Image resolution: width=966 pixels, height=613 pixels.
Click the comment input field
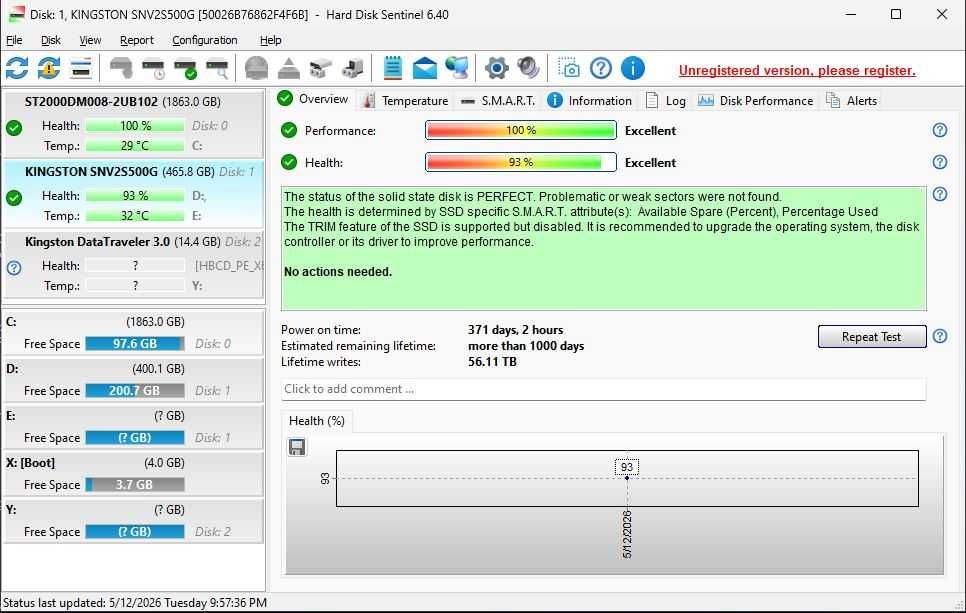click(x=603, y=389)
